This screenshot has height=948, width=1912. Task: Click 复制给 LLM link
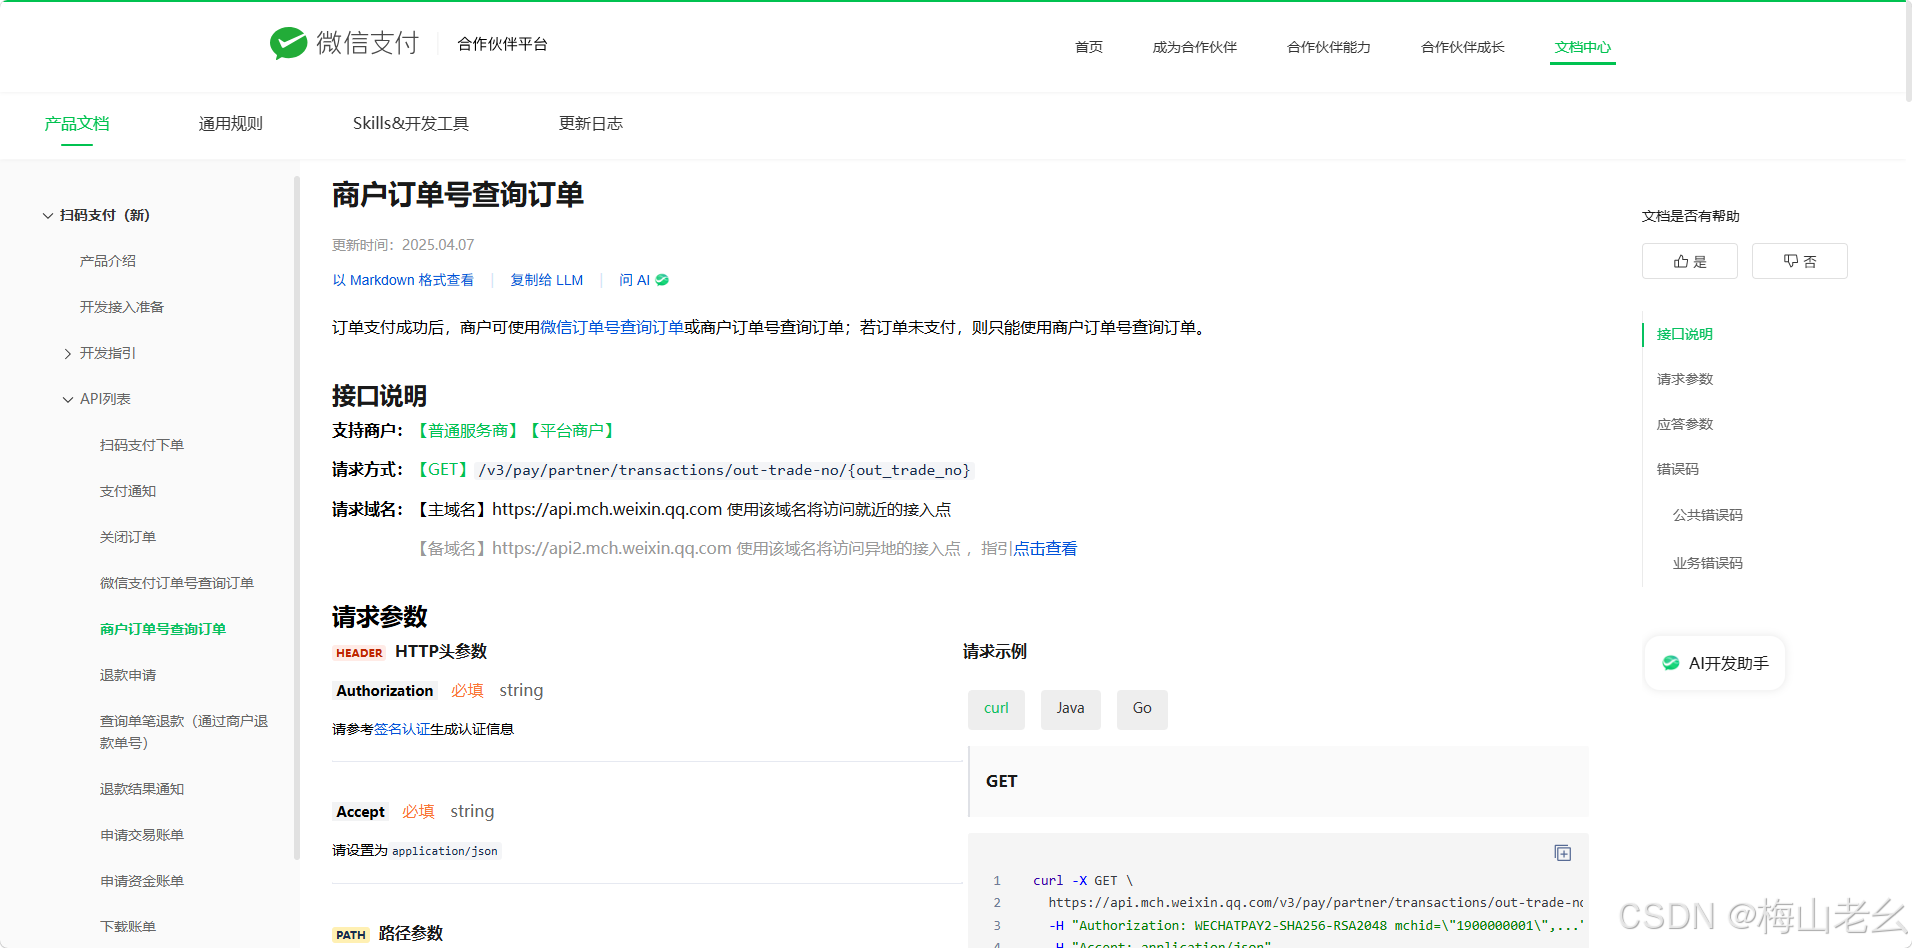[546, 280]
